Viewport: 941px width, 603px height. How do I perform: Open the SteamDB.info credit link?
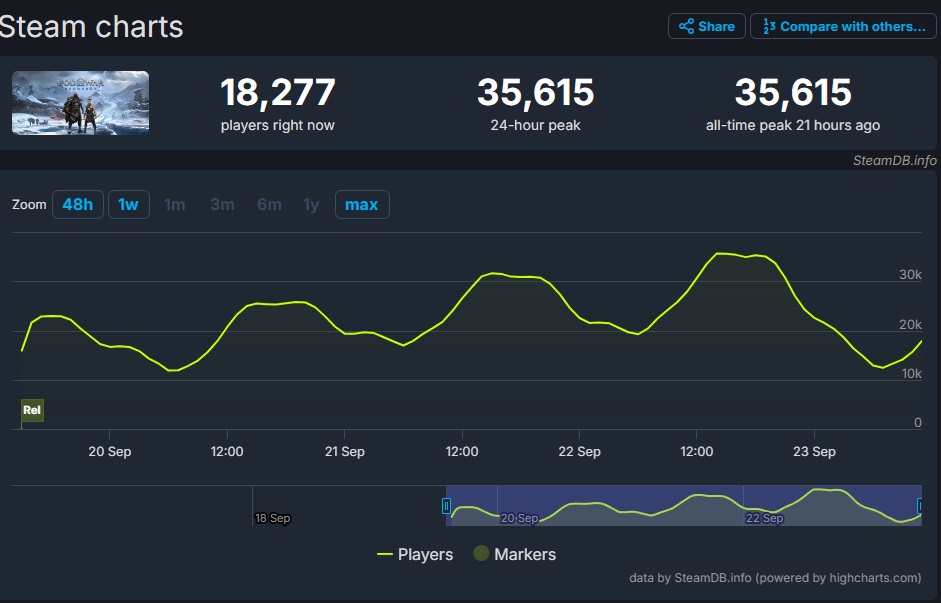(x=894, y=160)
